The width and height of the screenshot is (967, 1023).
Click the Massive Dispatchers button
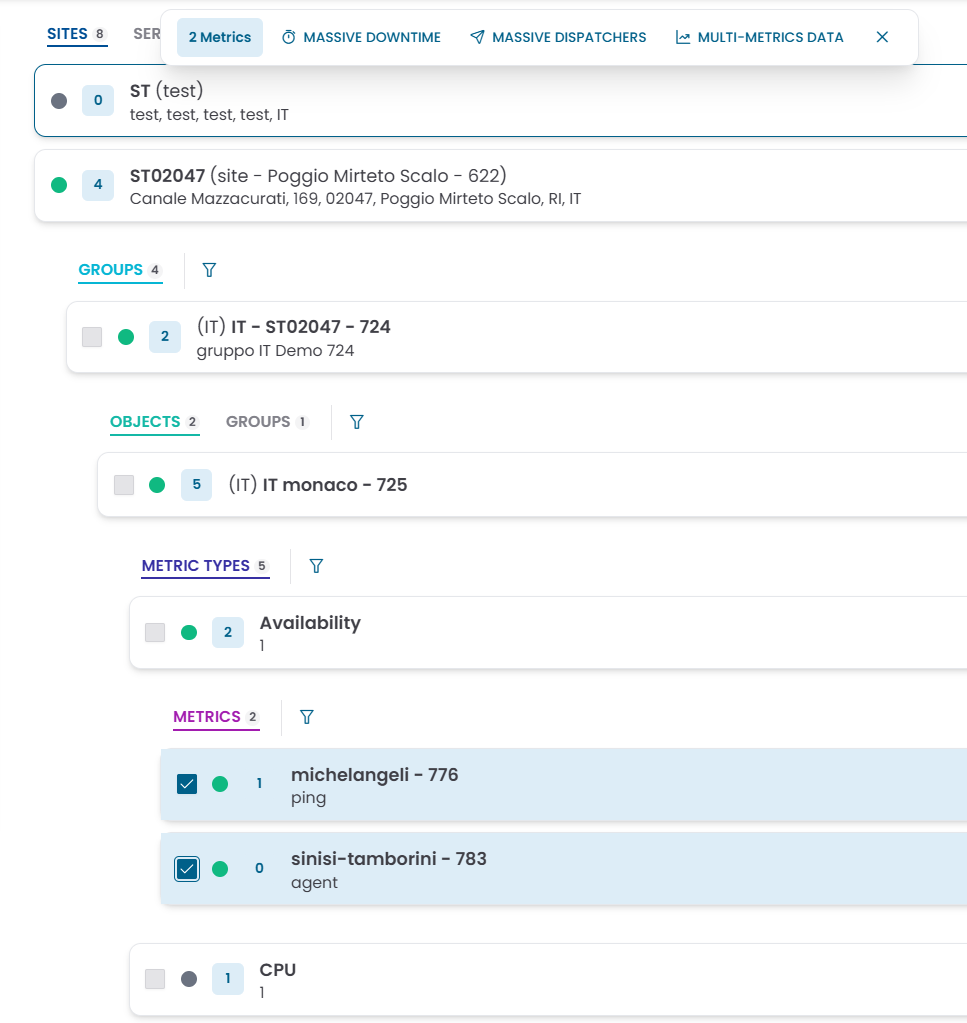pyautogui.click(x=558, y=37)
